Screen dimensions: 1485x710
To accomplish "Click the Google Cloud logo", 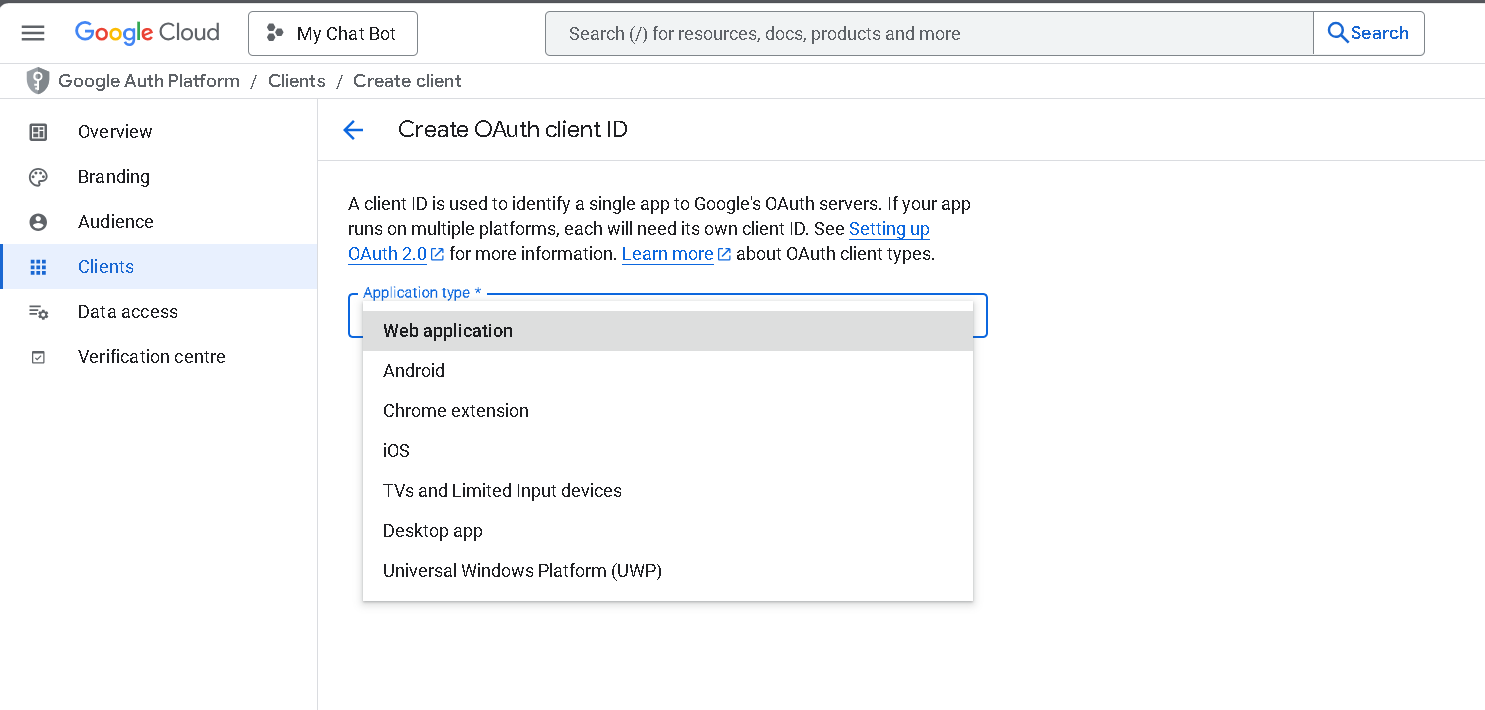I will click(147, 33).
